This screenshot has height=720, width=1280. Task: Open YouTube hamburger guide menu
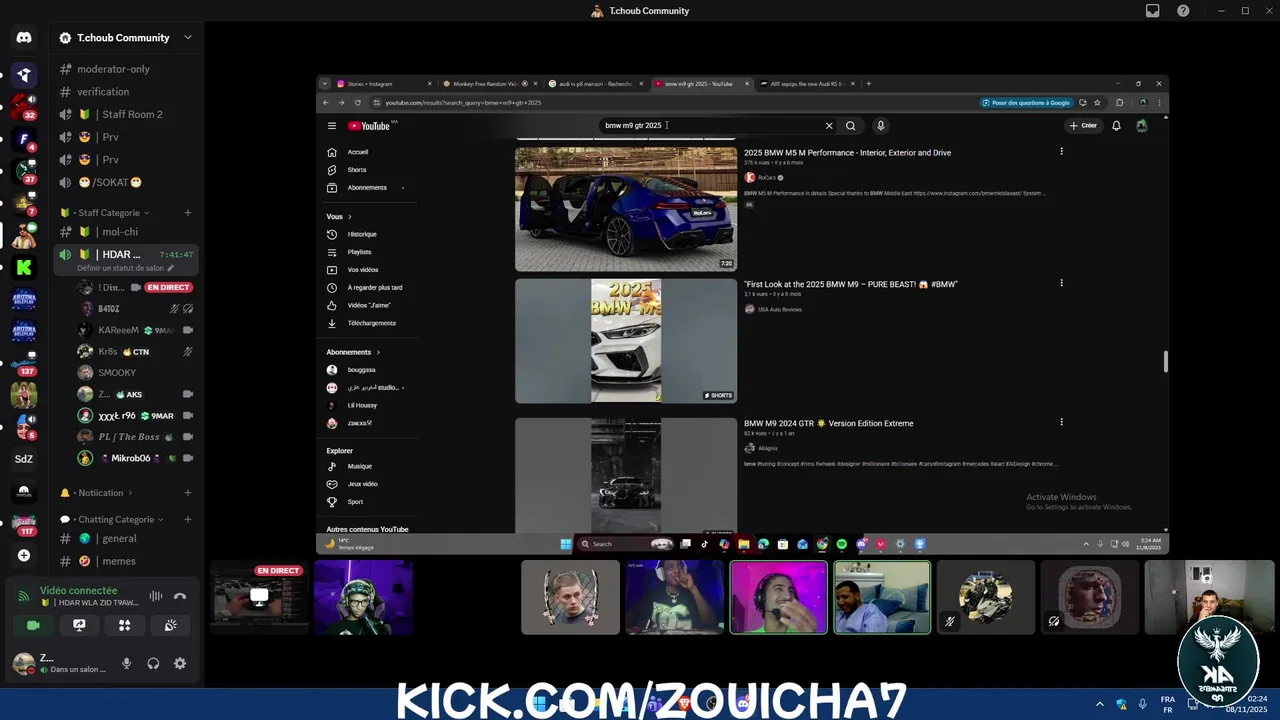coord(332,126)
